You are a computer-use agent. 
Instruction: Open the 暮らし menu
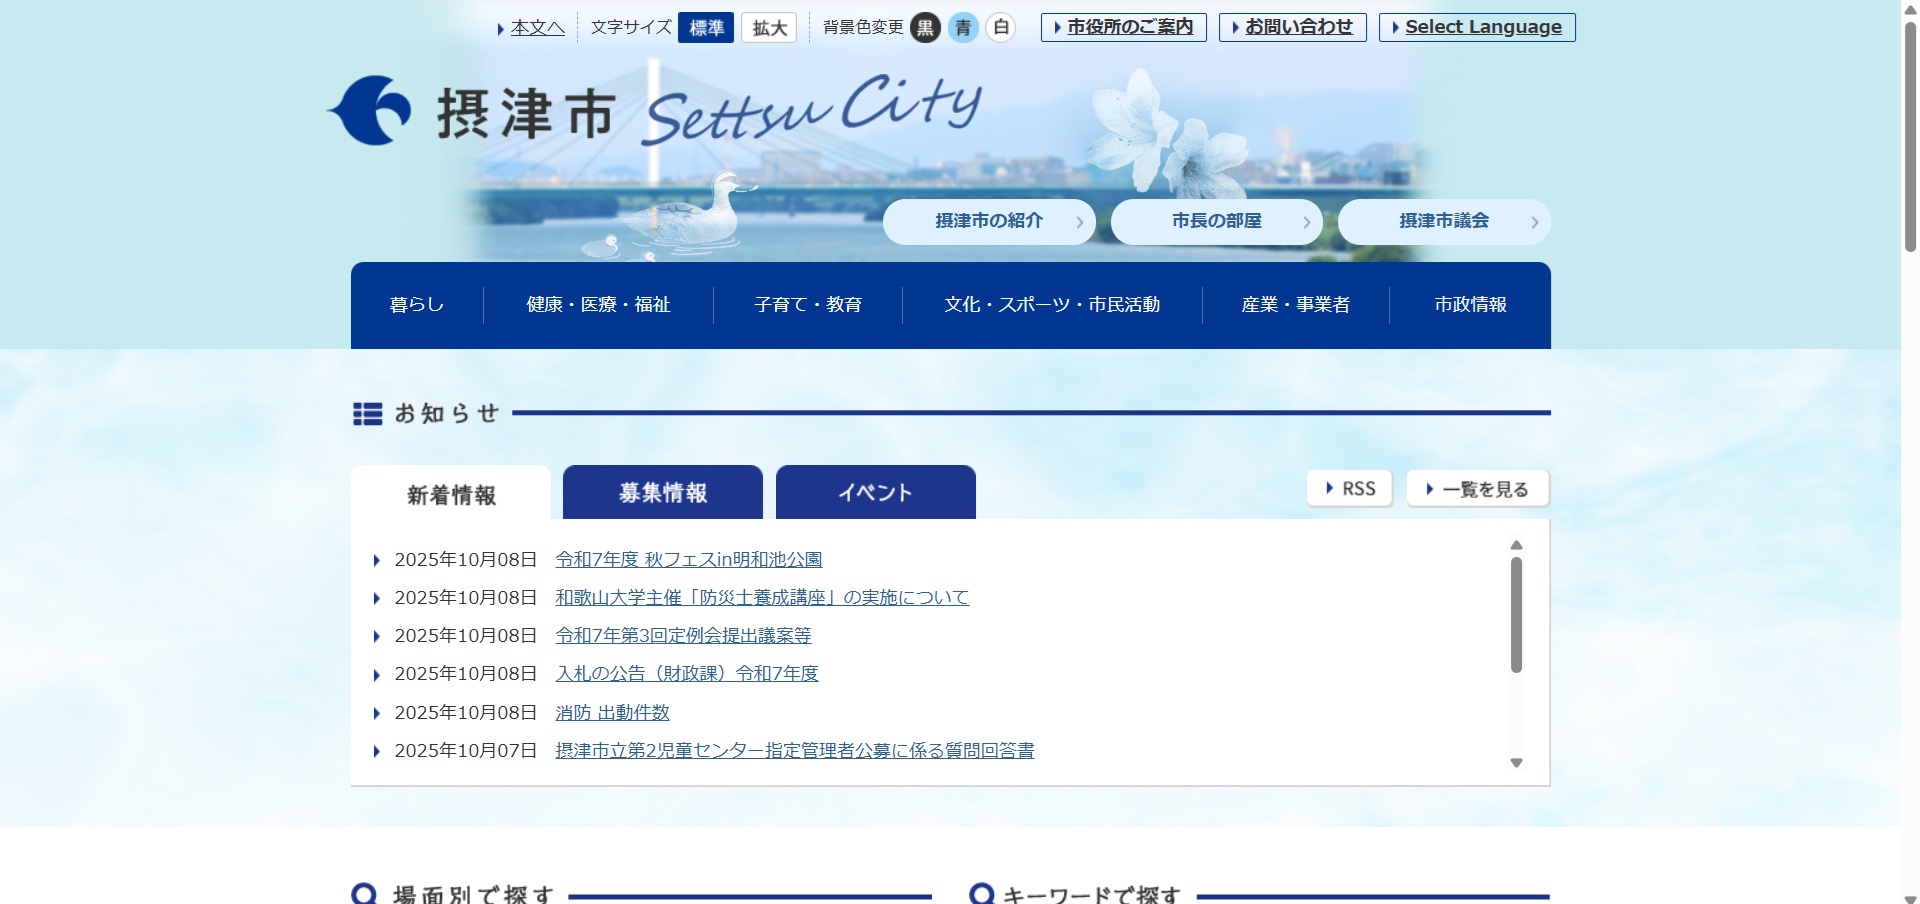click(417, 305)
